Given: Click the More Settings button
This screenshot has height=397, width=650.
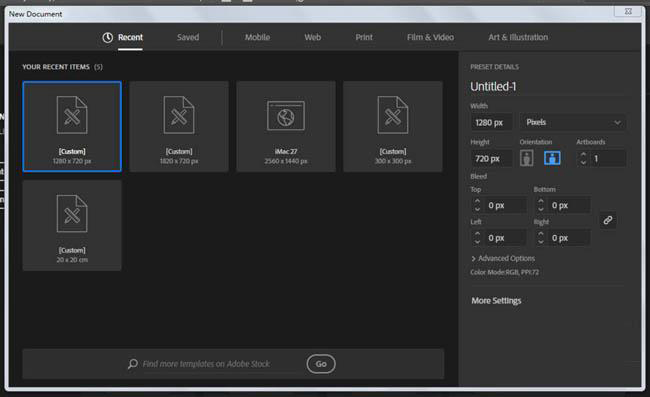Looking at the screenshot, I should pos(496,300).
